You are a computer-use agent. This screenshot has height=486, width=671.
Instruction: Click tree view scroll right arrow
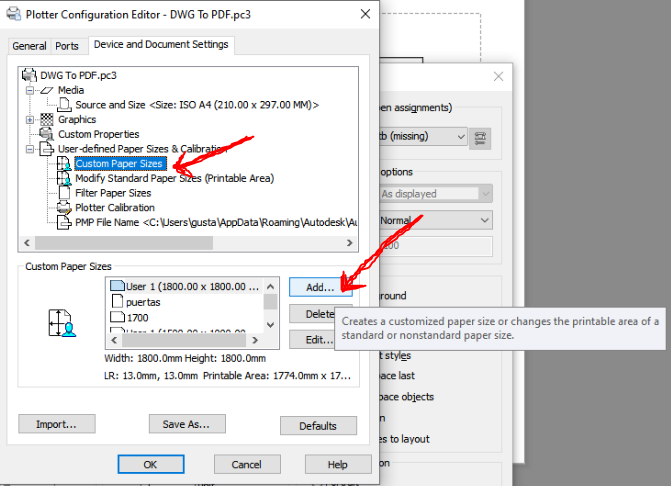coord(350,243)
